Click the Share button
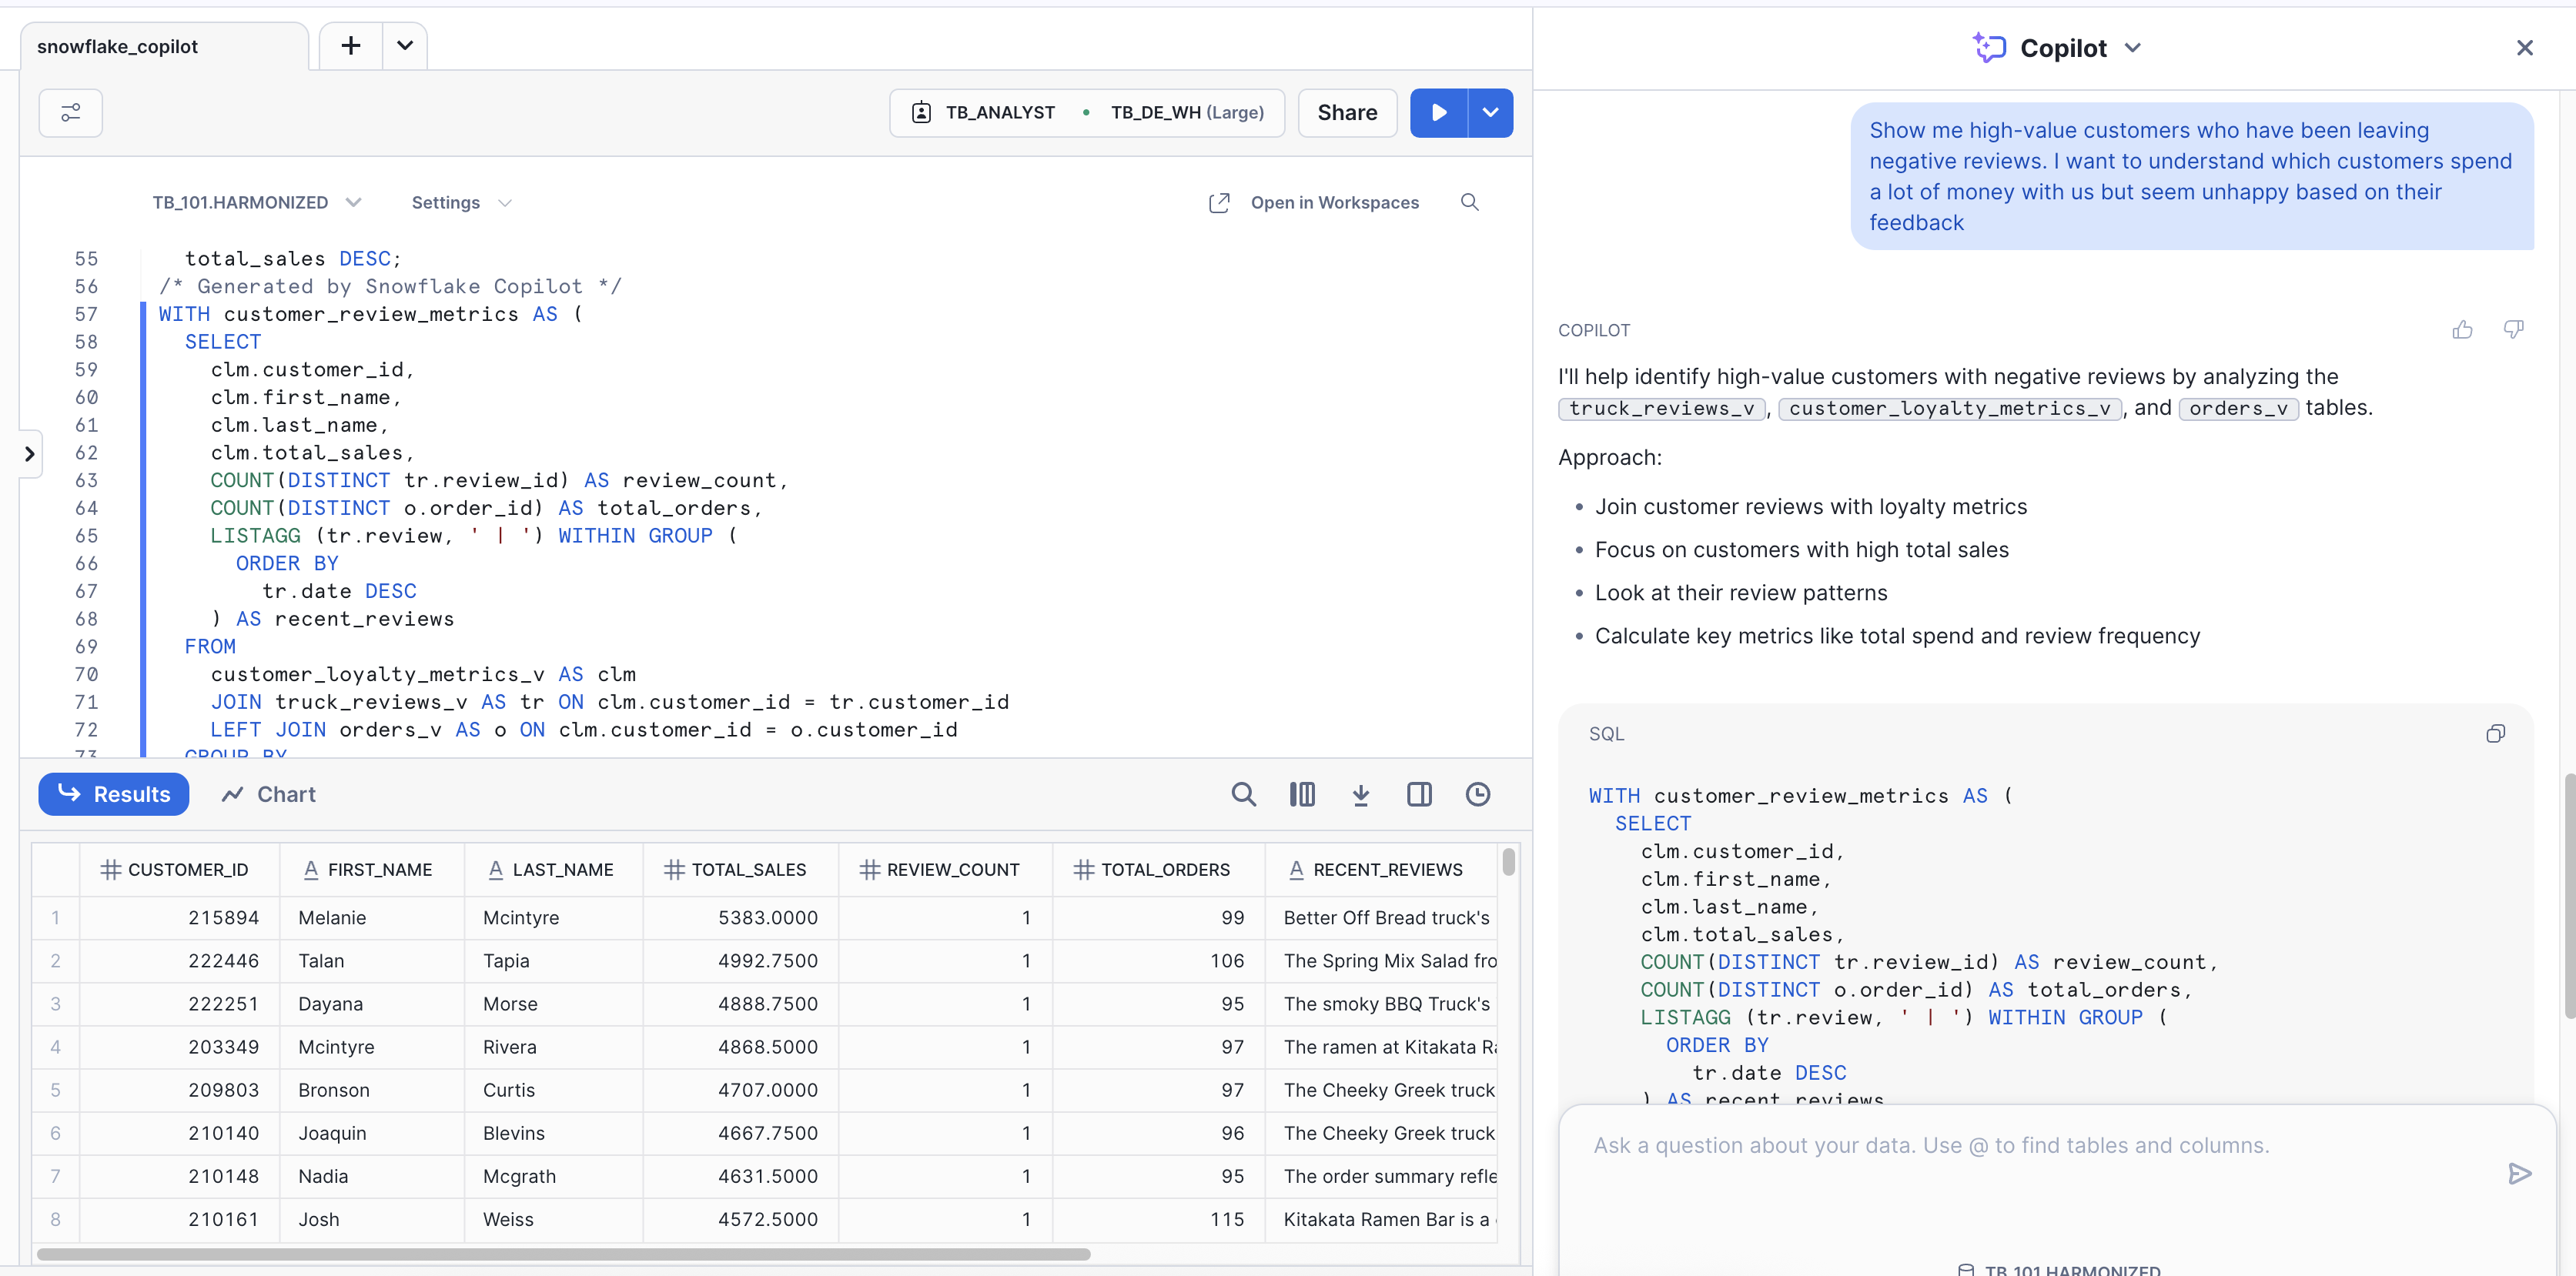This screenshot has width=2576, height=1276. tap(1347, 113)
